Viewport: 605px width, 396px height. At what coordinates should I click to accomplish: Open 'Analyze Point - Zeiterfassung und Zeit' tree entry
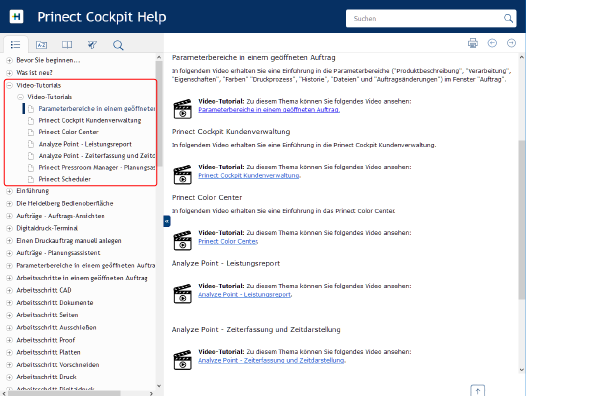(96, 156)
